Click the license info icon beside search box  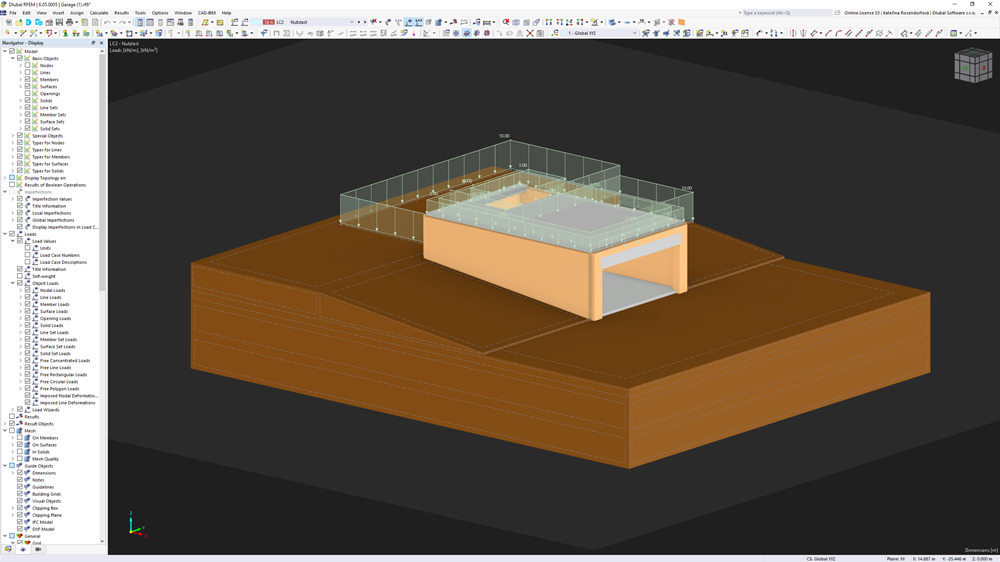coord(837,13)
